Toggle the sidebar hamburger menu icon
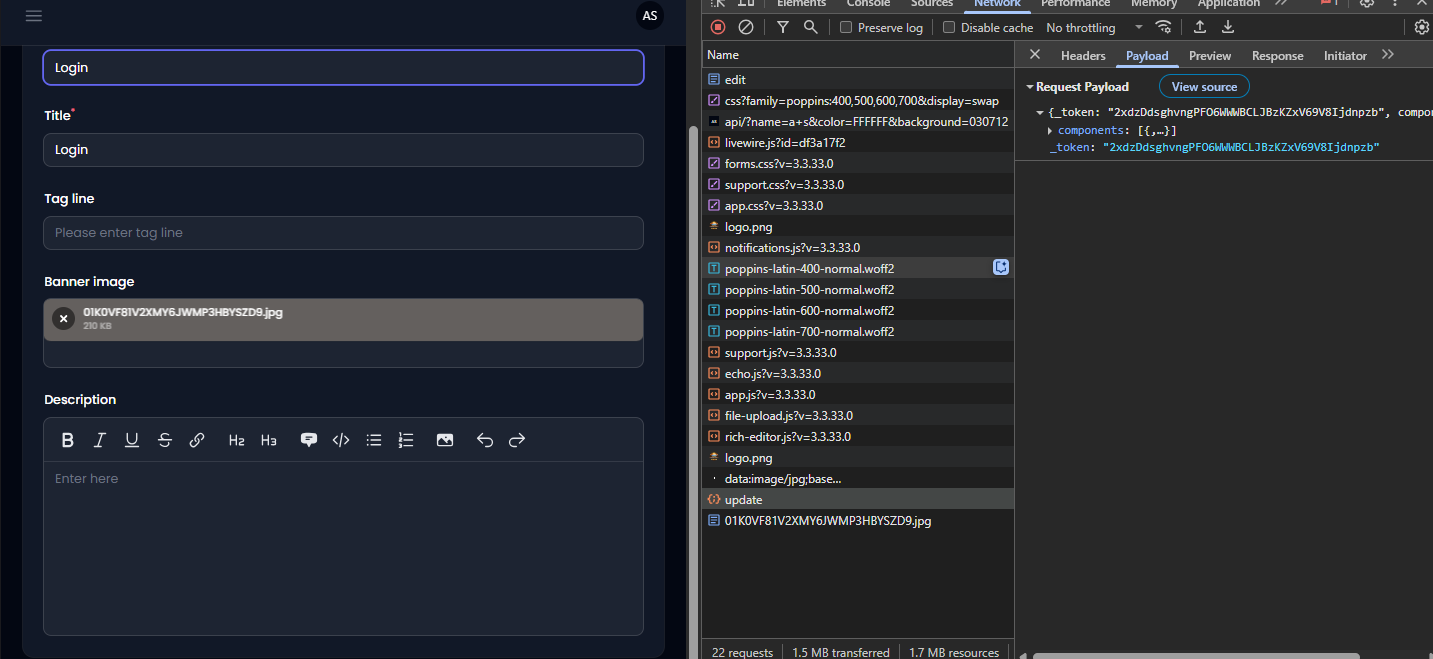Screen dimensions: 1433x659 [34, 16]
